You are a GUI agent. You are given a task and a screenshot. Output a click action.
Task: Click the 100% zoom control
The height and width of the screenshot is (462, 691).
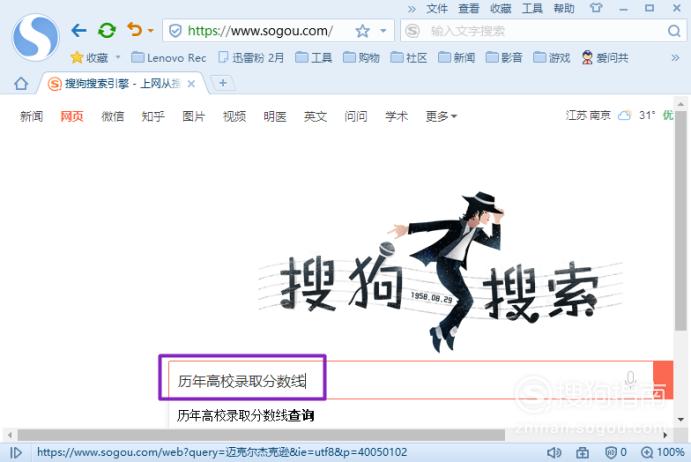[662, 452]
